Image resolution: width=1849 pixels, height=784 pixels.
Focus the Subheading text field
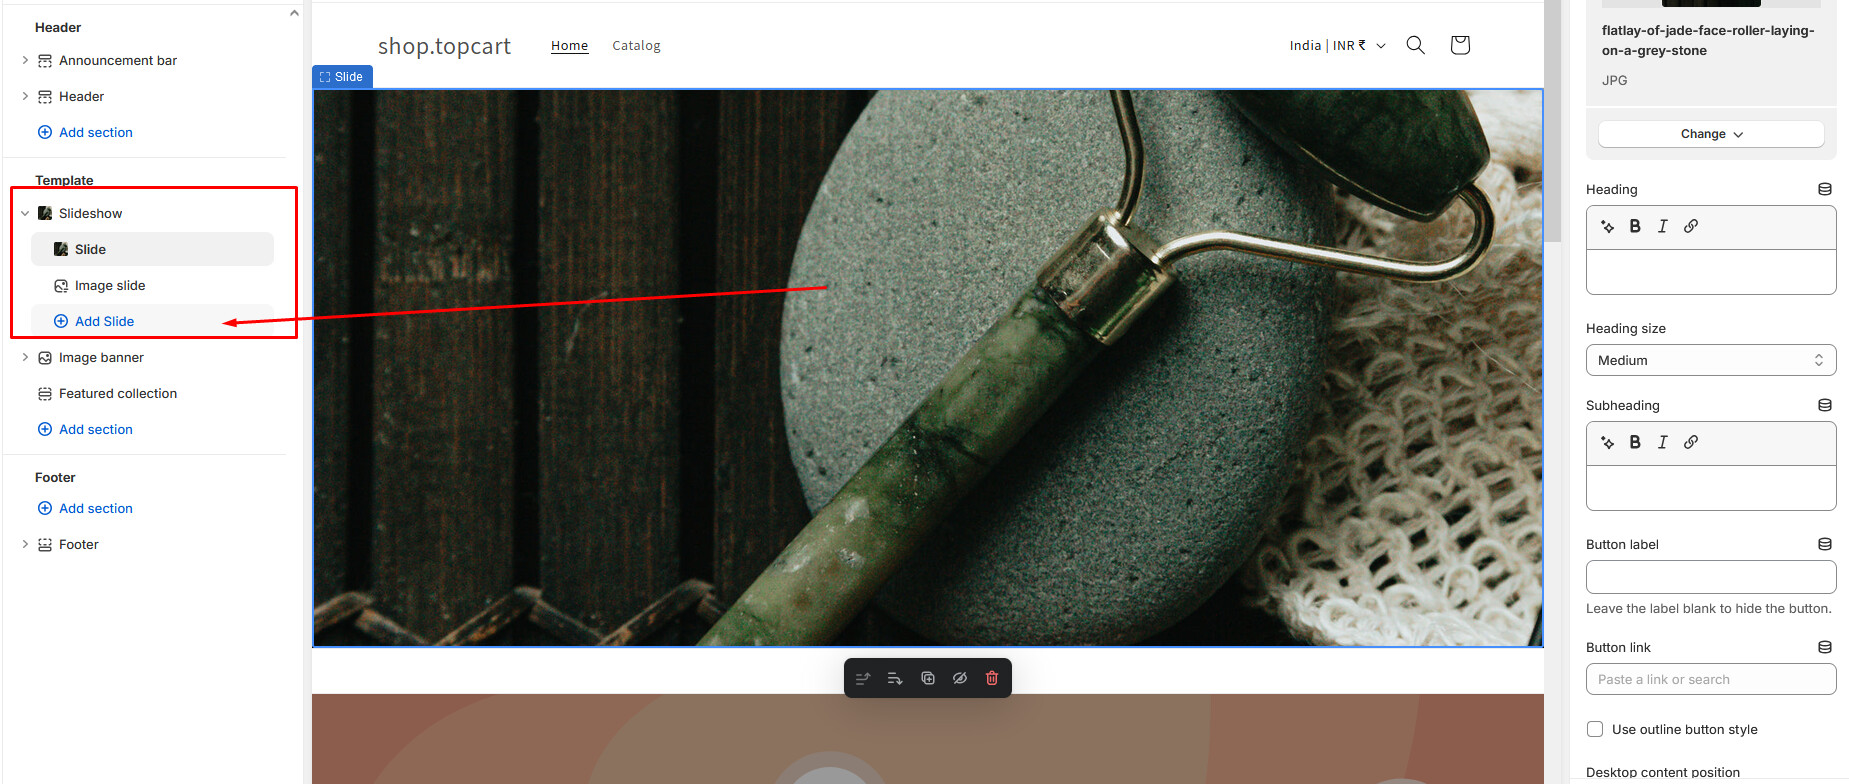(1711, 488)
